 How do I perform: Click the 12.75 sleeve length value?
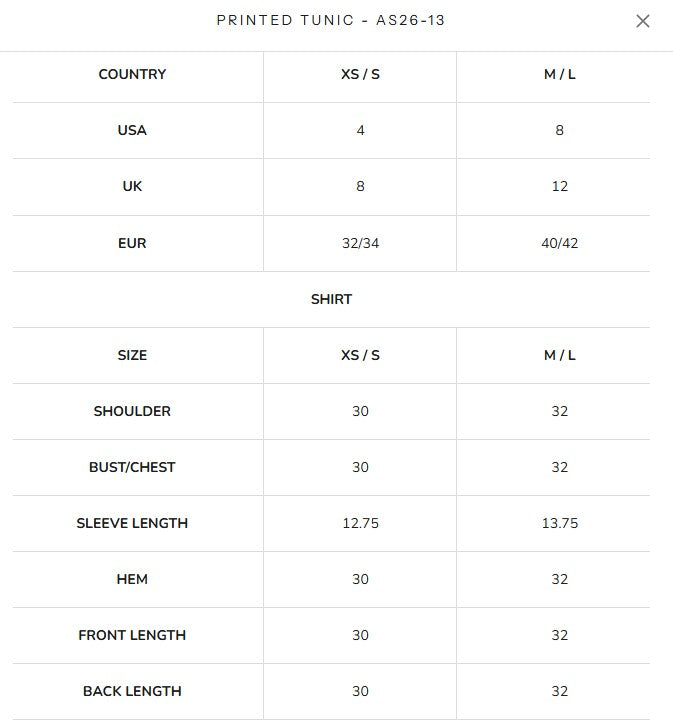(360, 523)
